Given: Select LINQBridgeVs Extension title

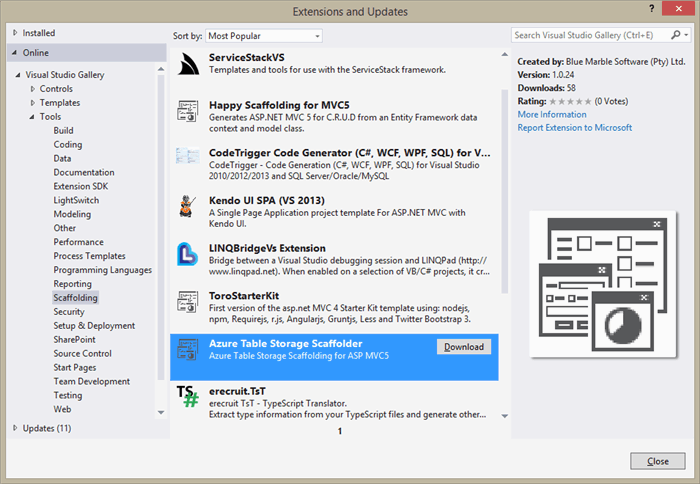Looking at the screenshot, I should [267, 248].
